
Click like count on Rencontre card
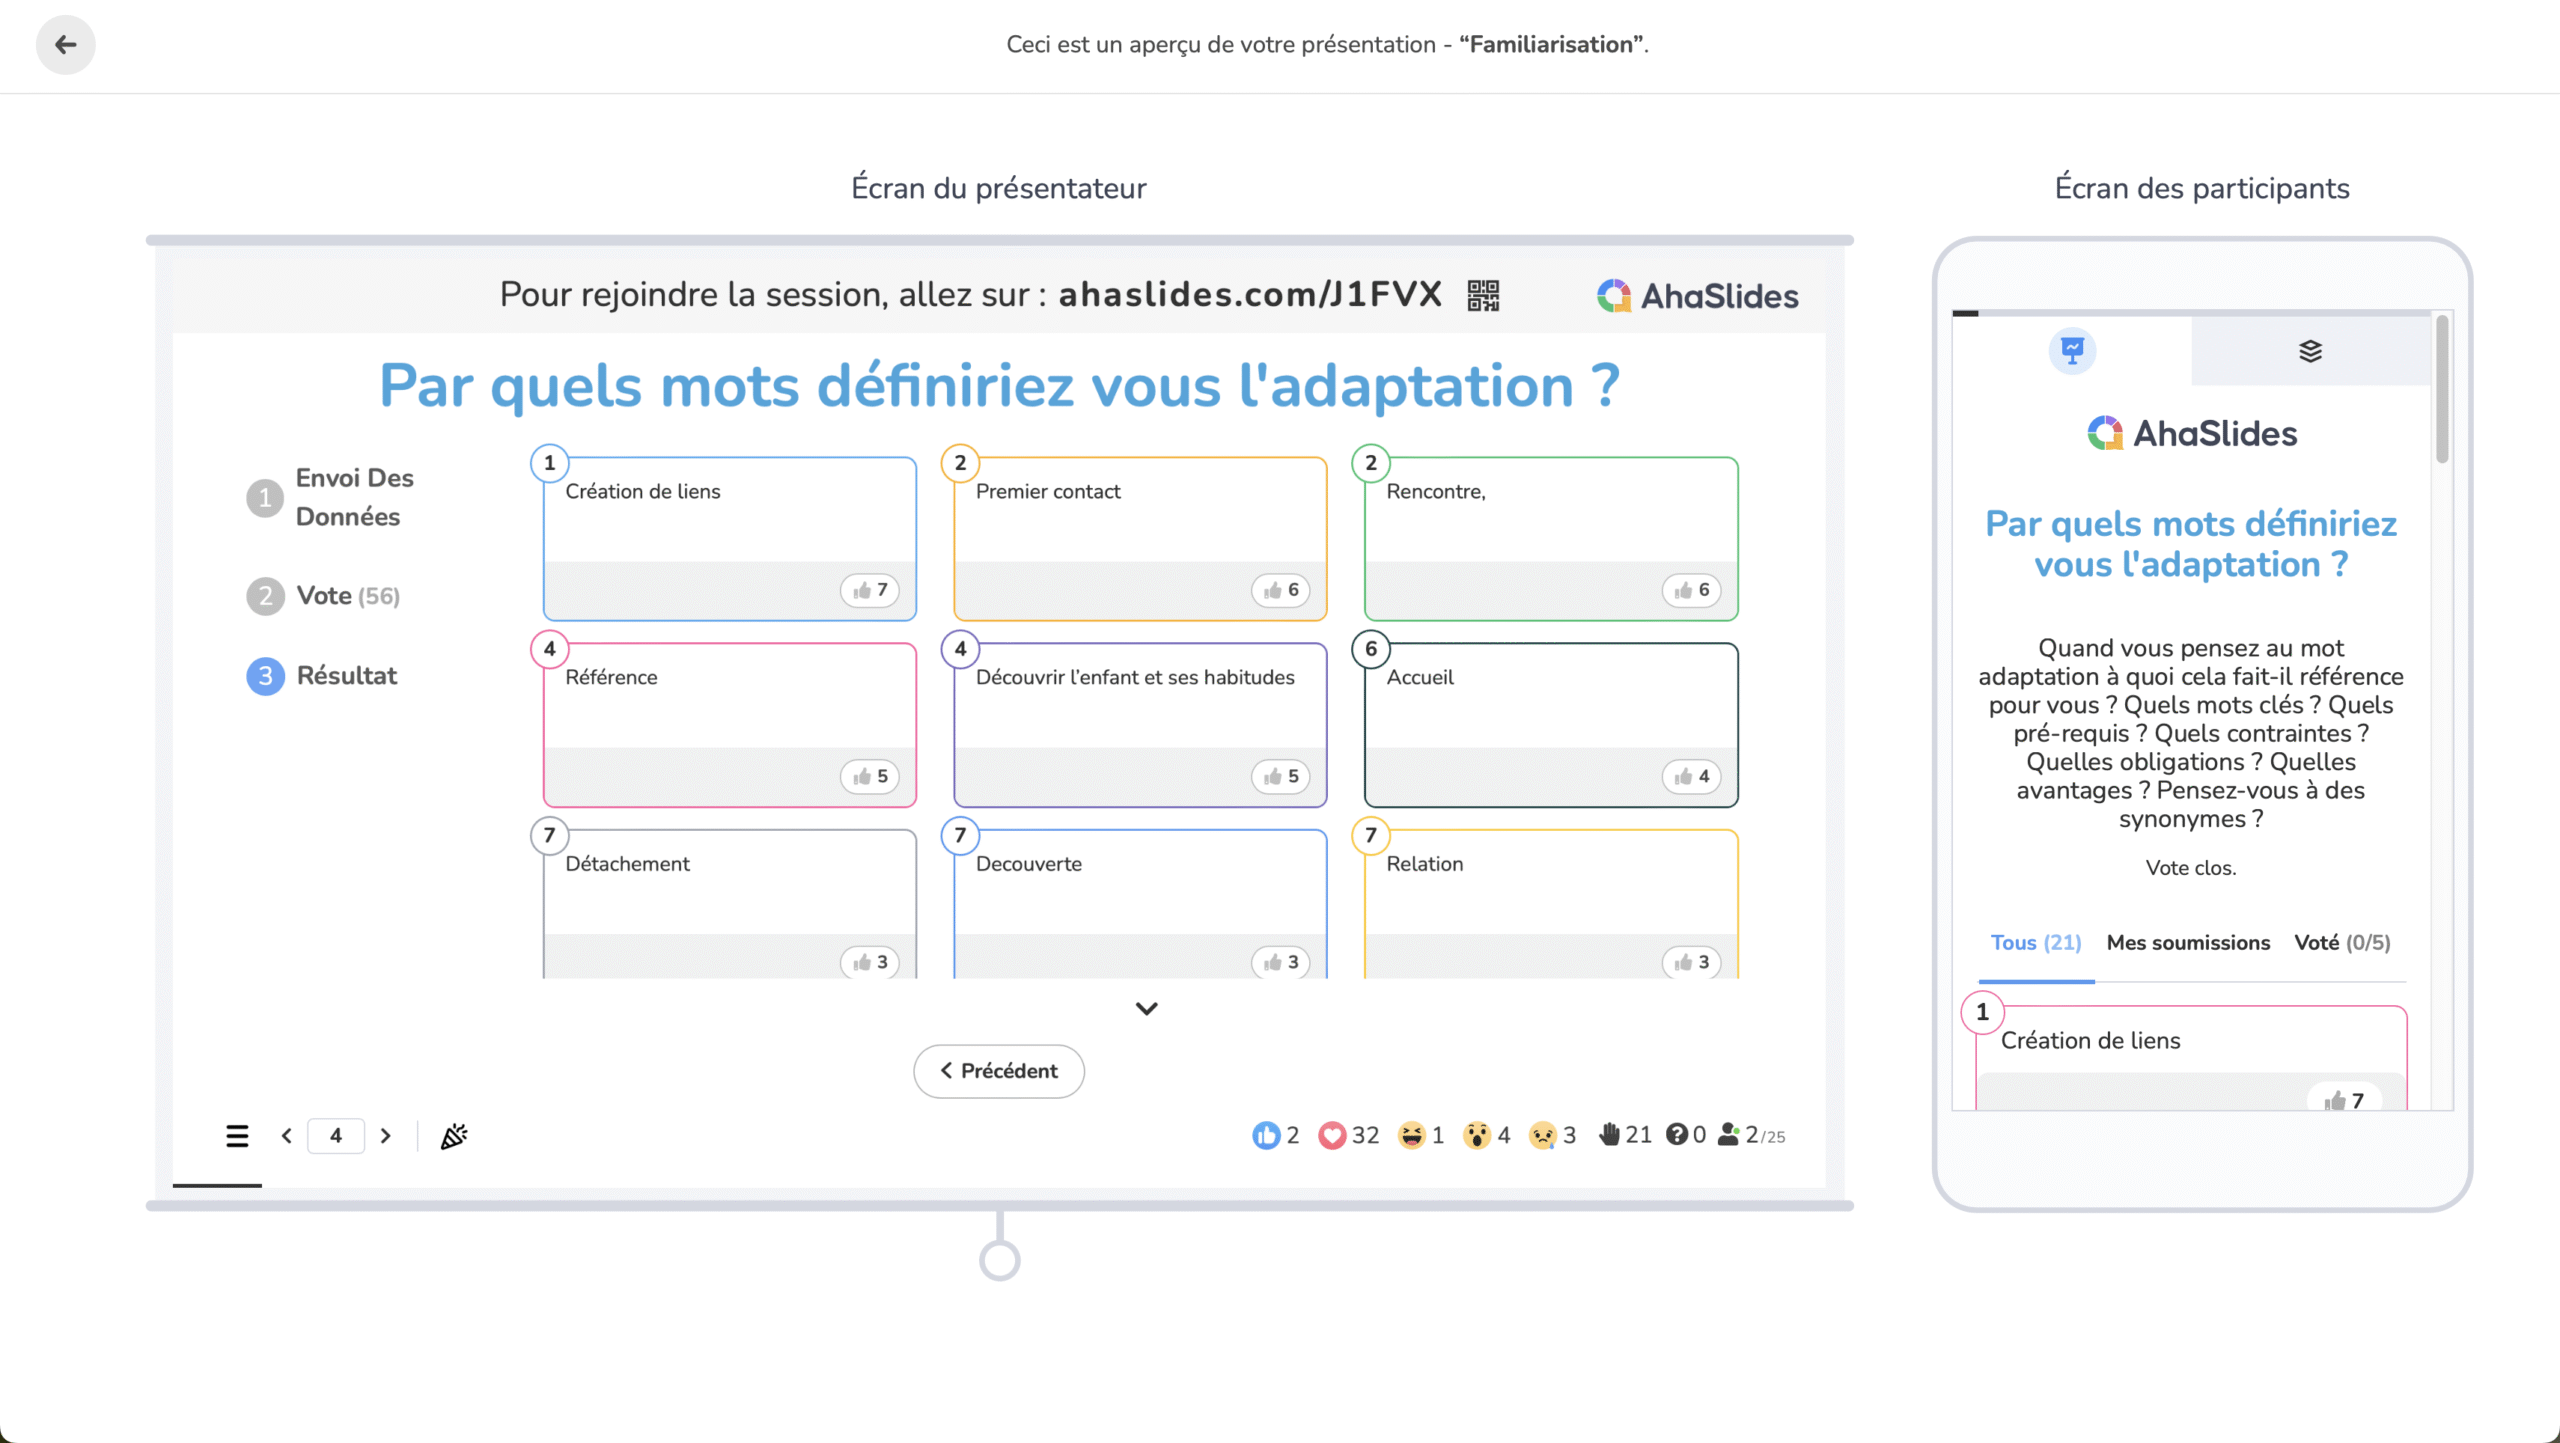(x=1692, y=590)
